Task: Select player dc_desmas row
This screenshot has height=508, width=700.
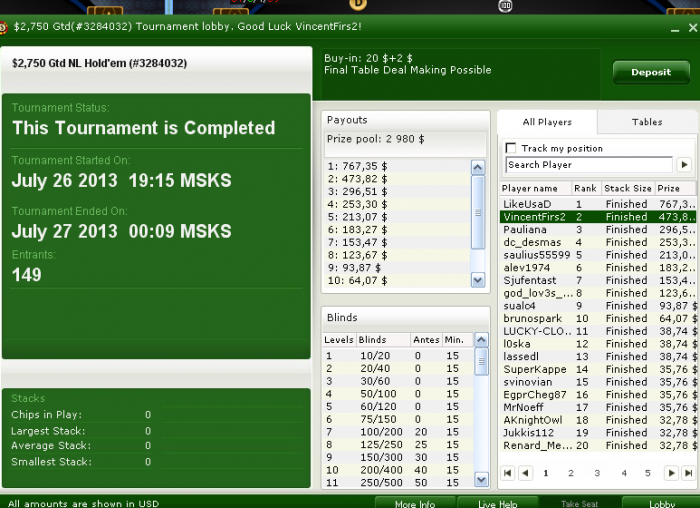Action: [598, 242]
